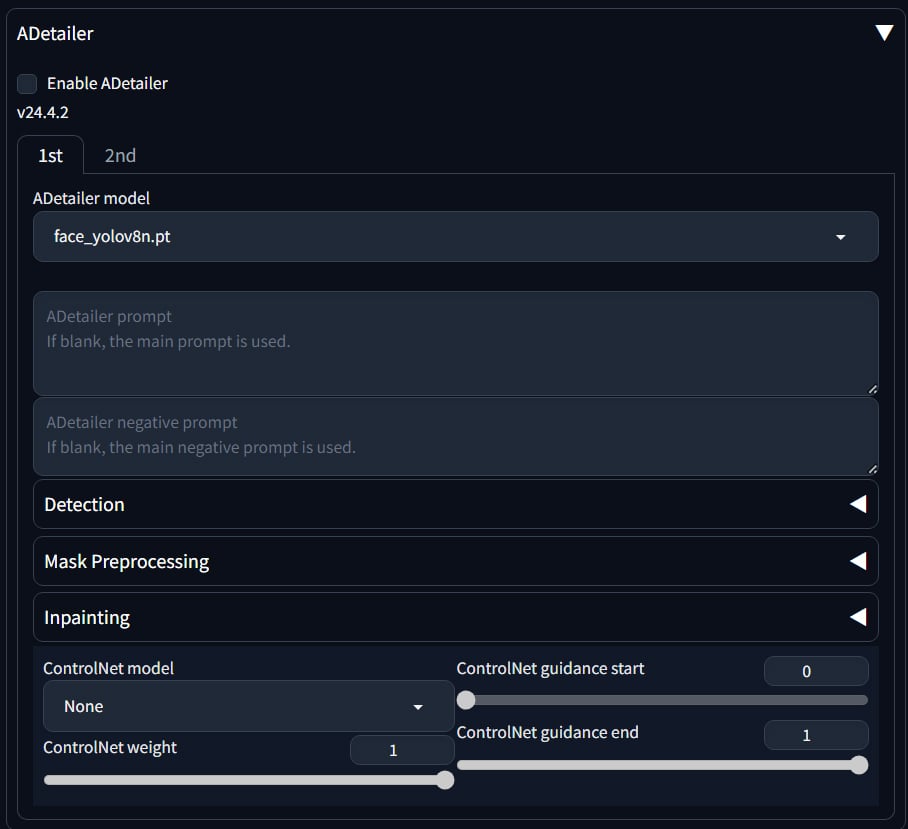Click the 'Enable ADetailer' label text
This screenshot has width=908, height=829.
pyautogui.click(x=107, y=83)
